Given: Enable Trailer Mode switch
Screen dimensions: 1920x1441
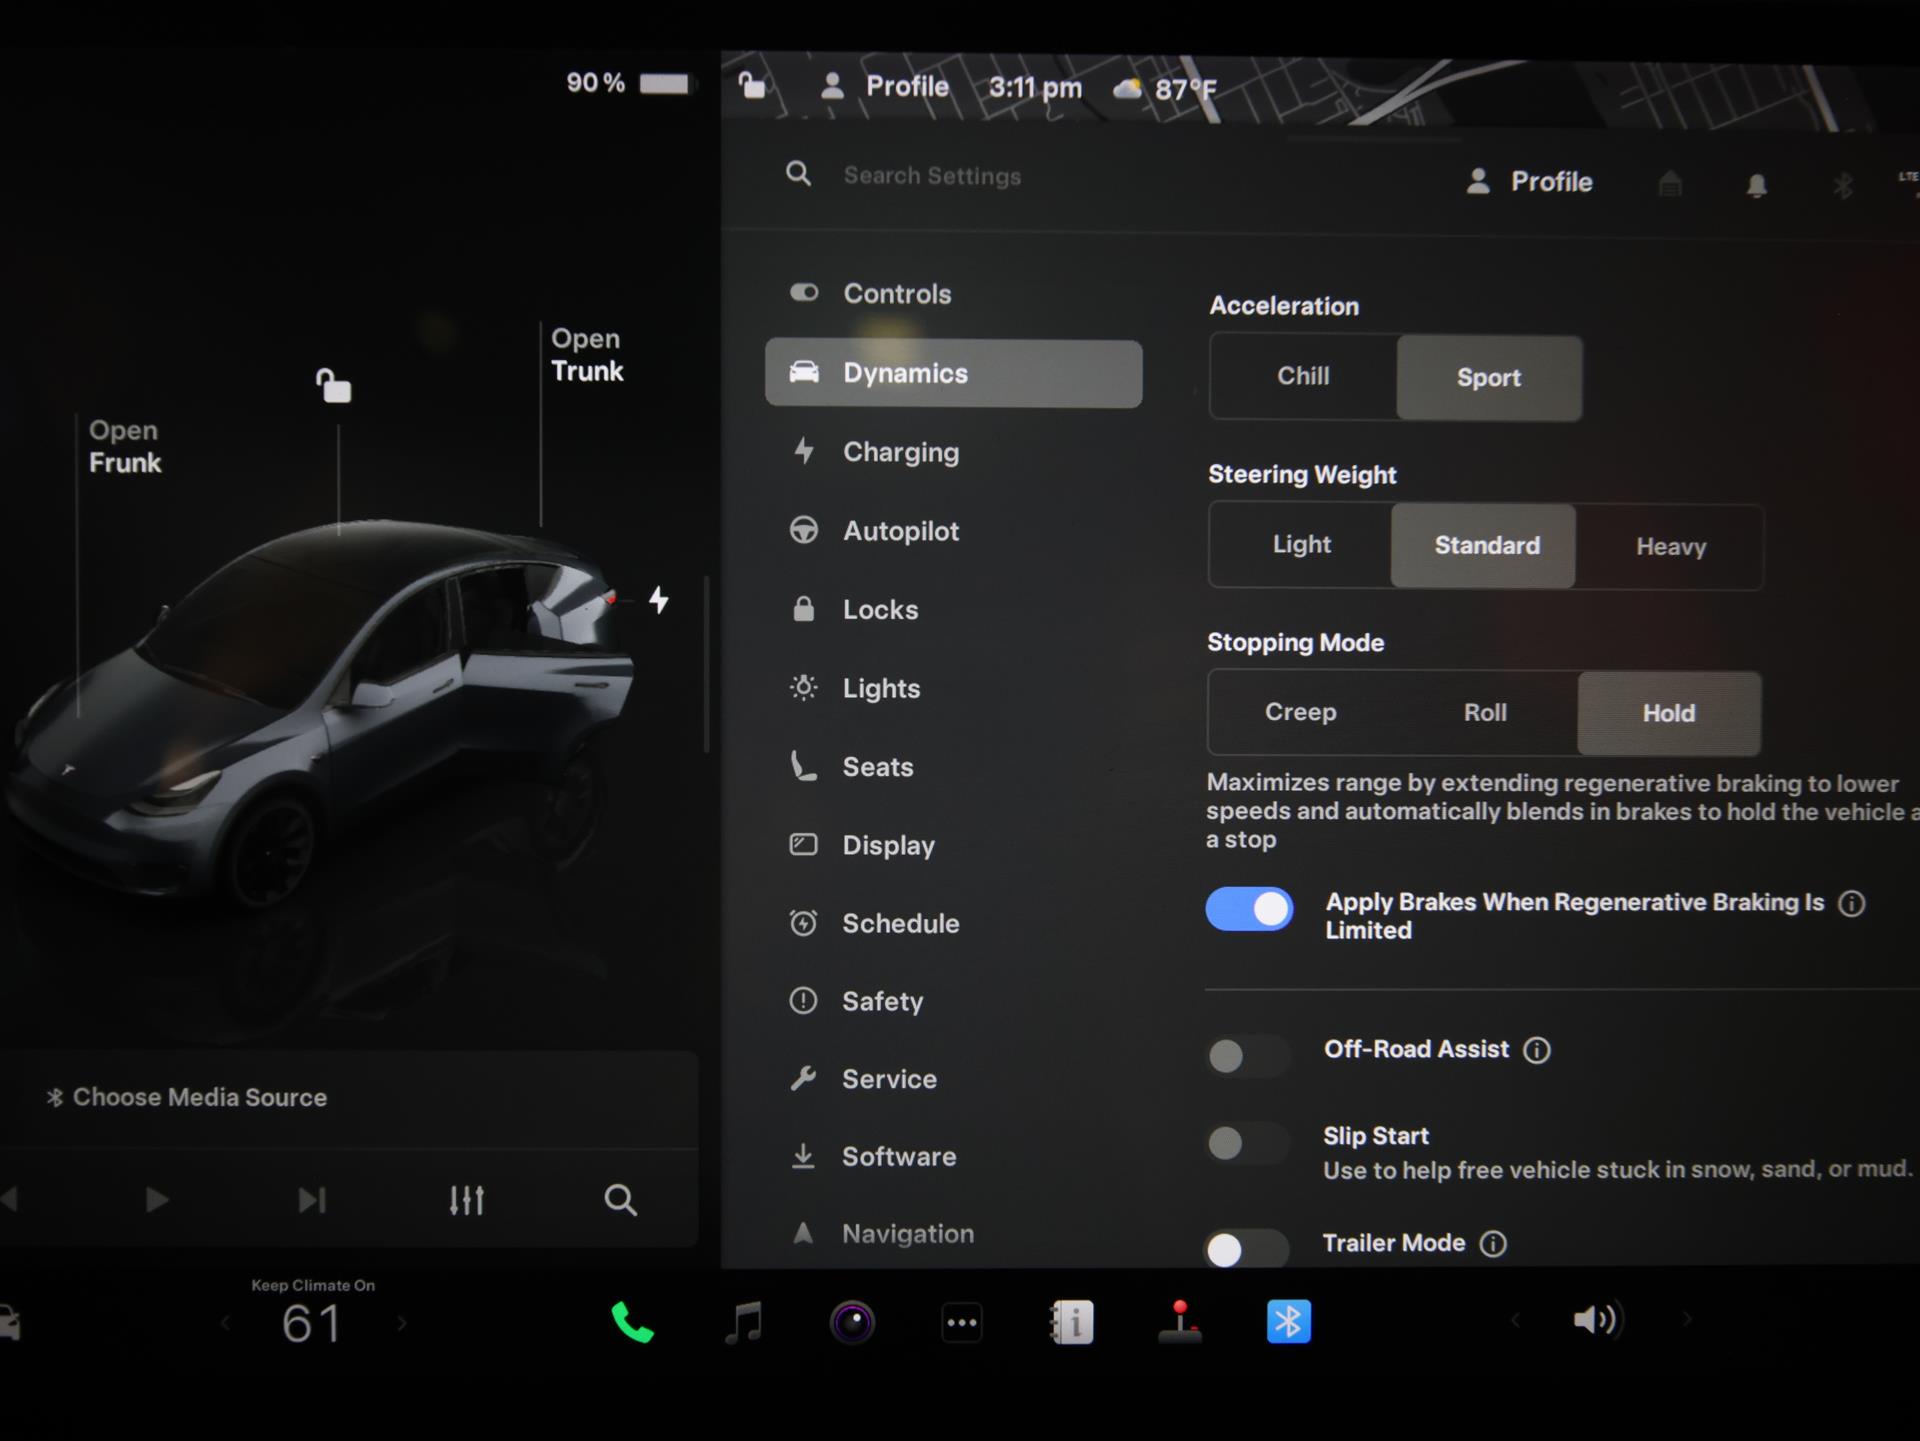Looking at the screenshot, I should (x=1247, y=1249).
